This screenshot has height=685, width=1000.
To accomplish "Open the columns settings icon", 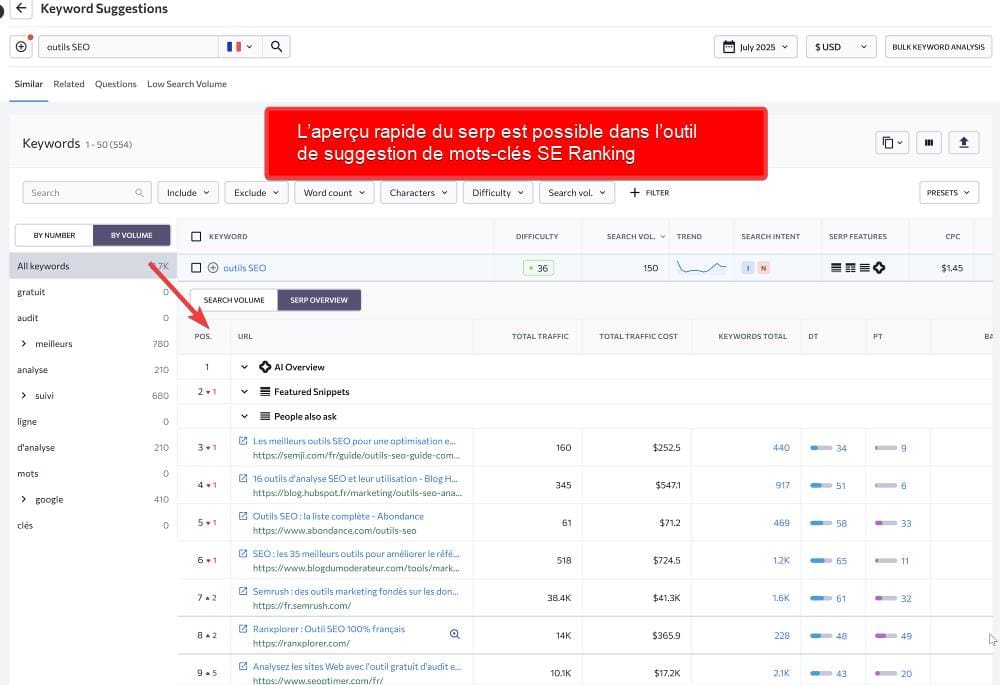I will point(929,143).
